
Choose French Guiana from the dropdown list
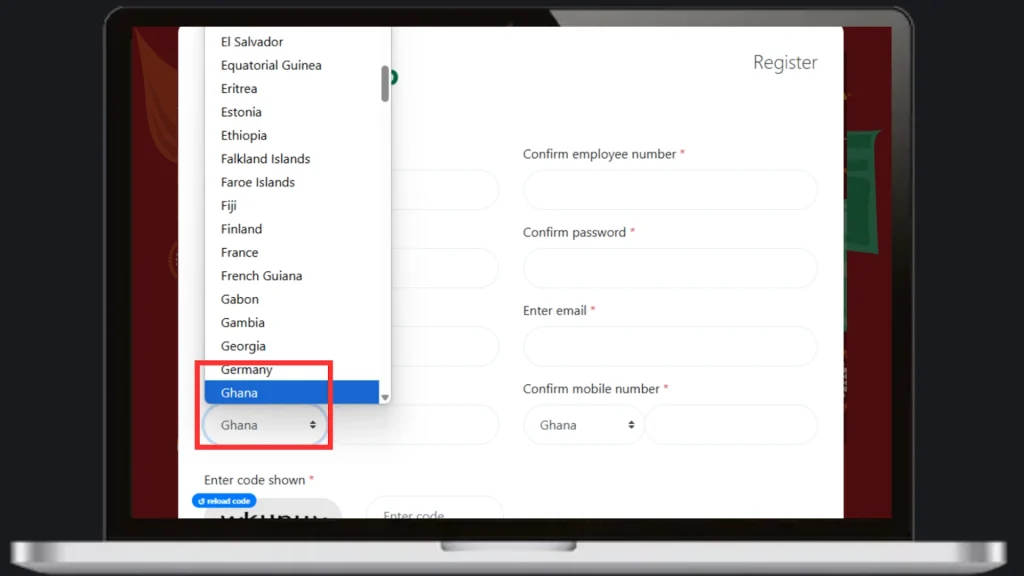[x=261, y=276]
